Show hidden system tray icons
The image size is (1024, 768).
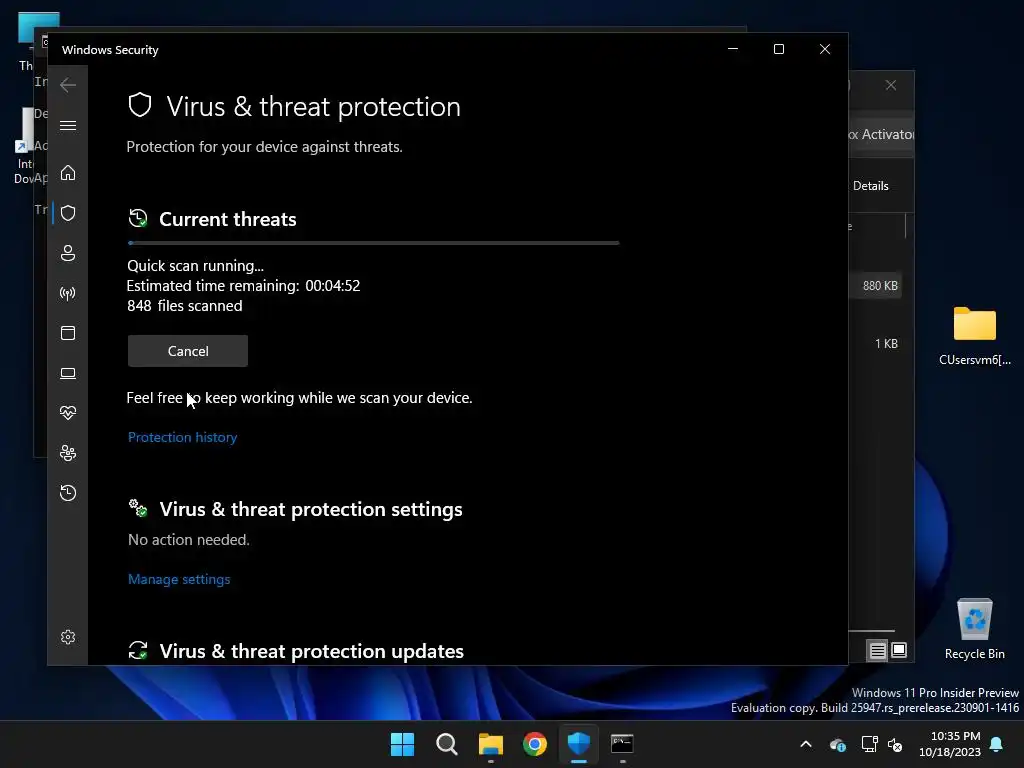pos(806,744)
